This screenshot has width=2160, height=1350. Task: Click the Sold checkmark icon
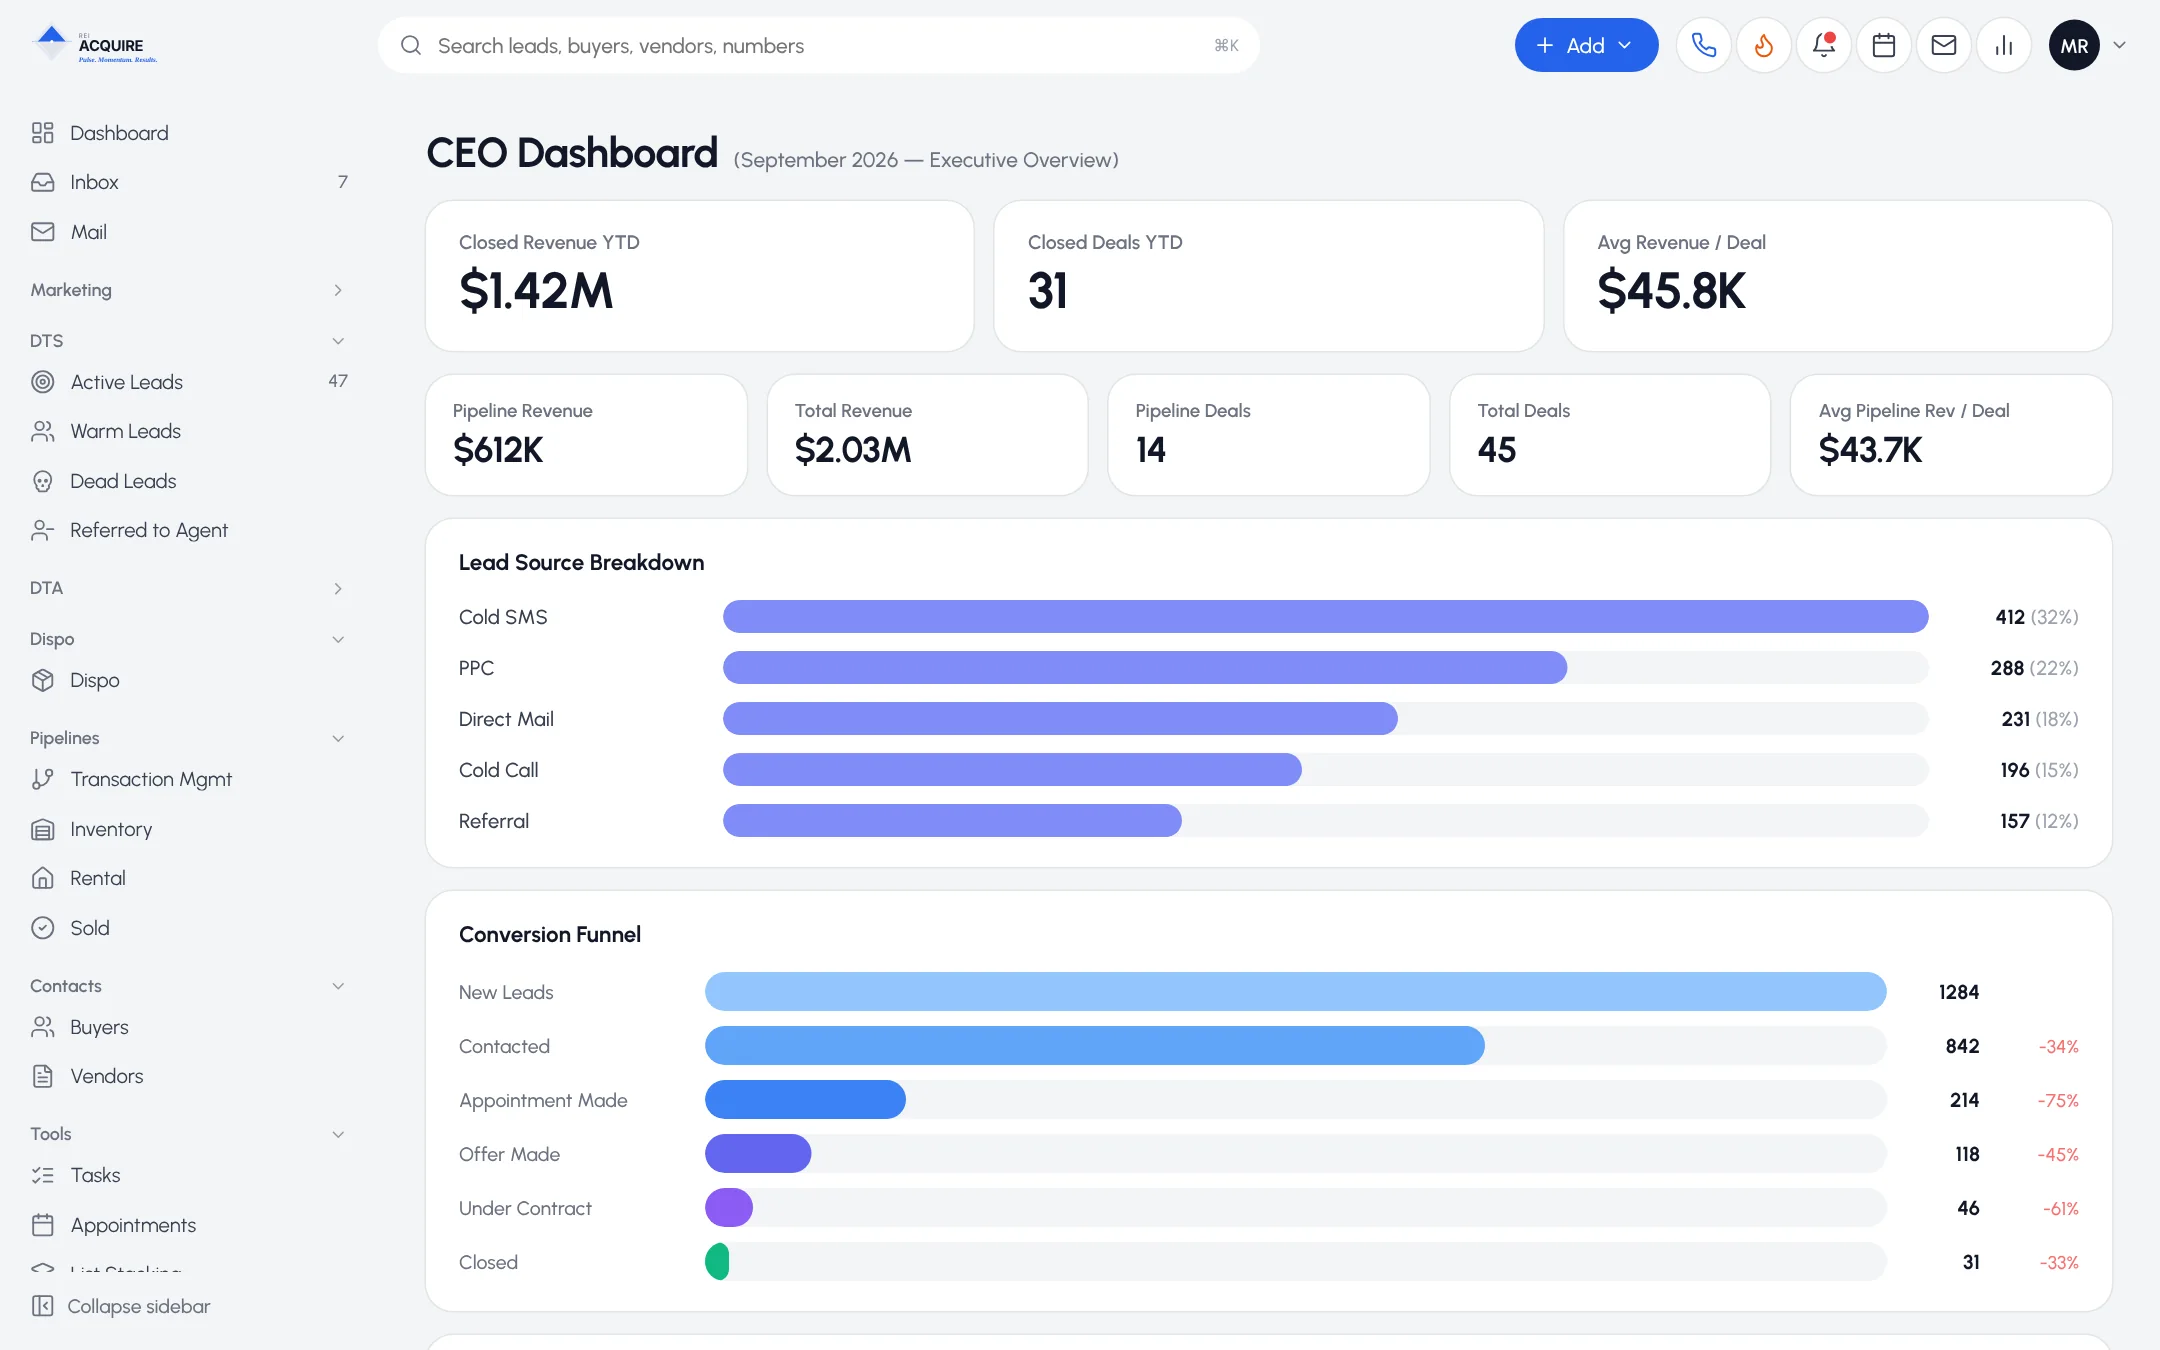point(42,928)
